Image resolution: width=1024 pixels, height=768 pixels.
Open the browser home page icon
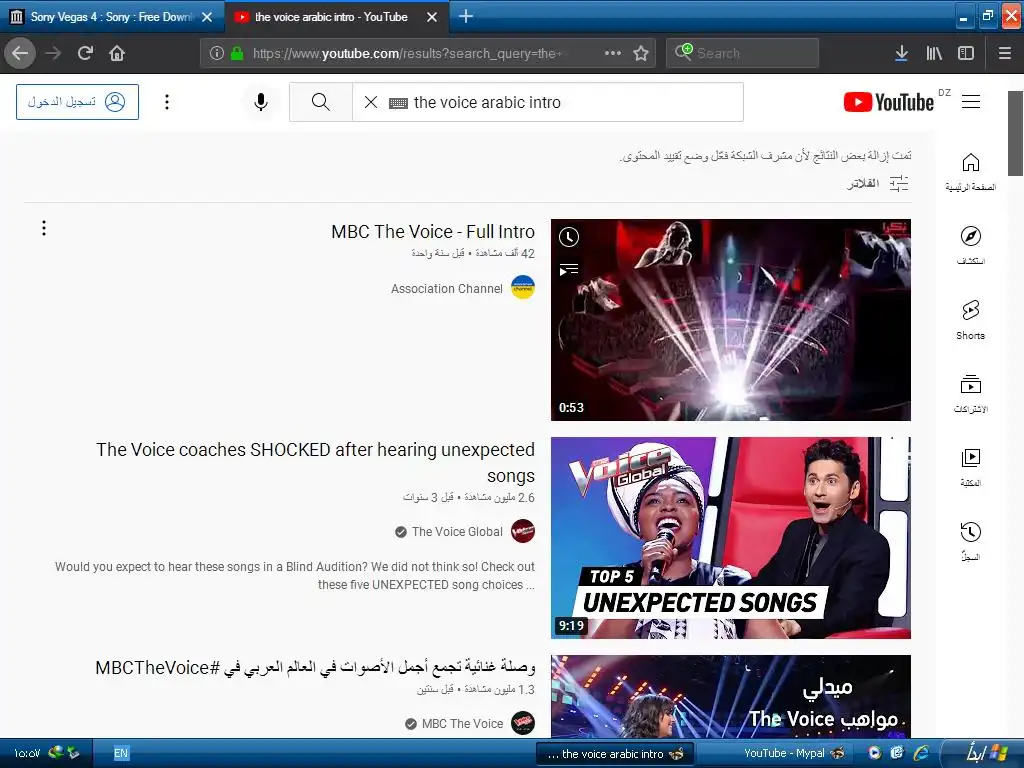(117, 53)
